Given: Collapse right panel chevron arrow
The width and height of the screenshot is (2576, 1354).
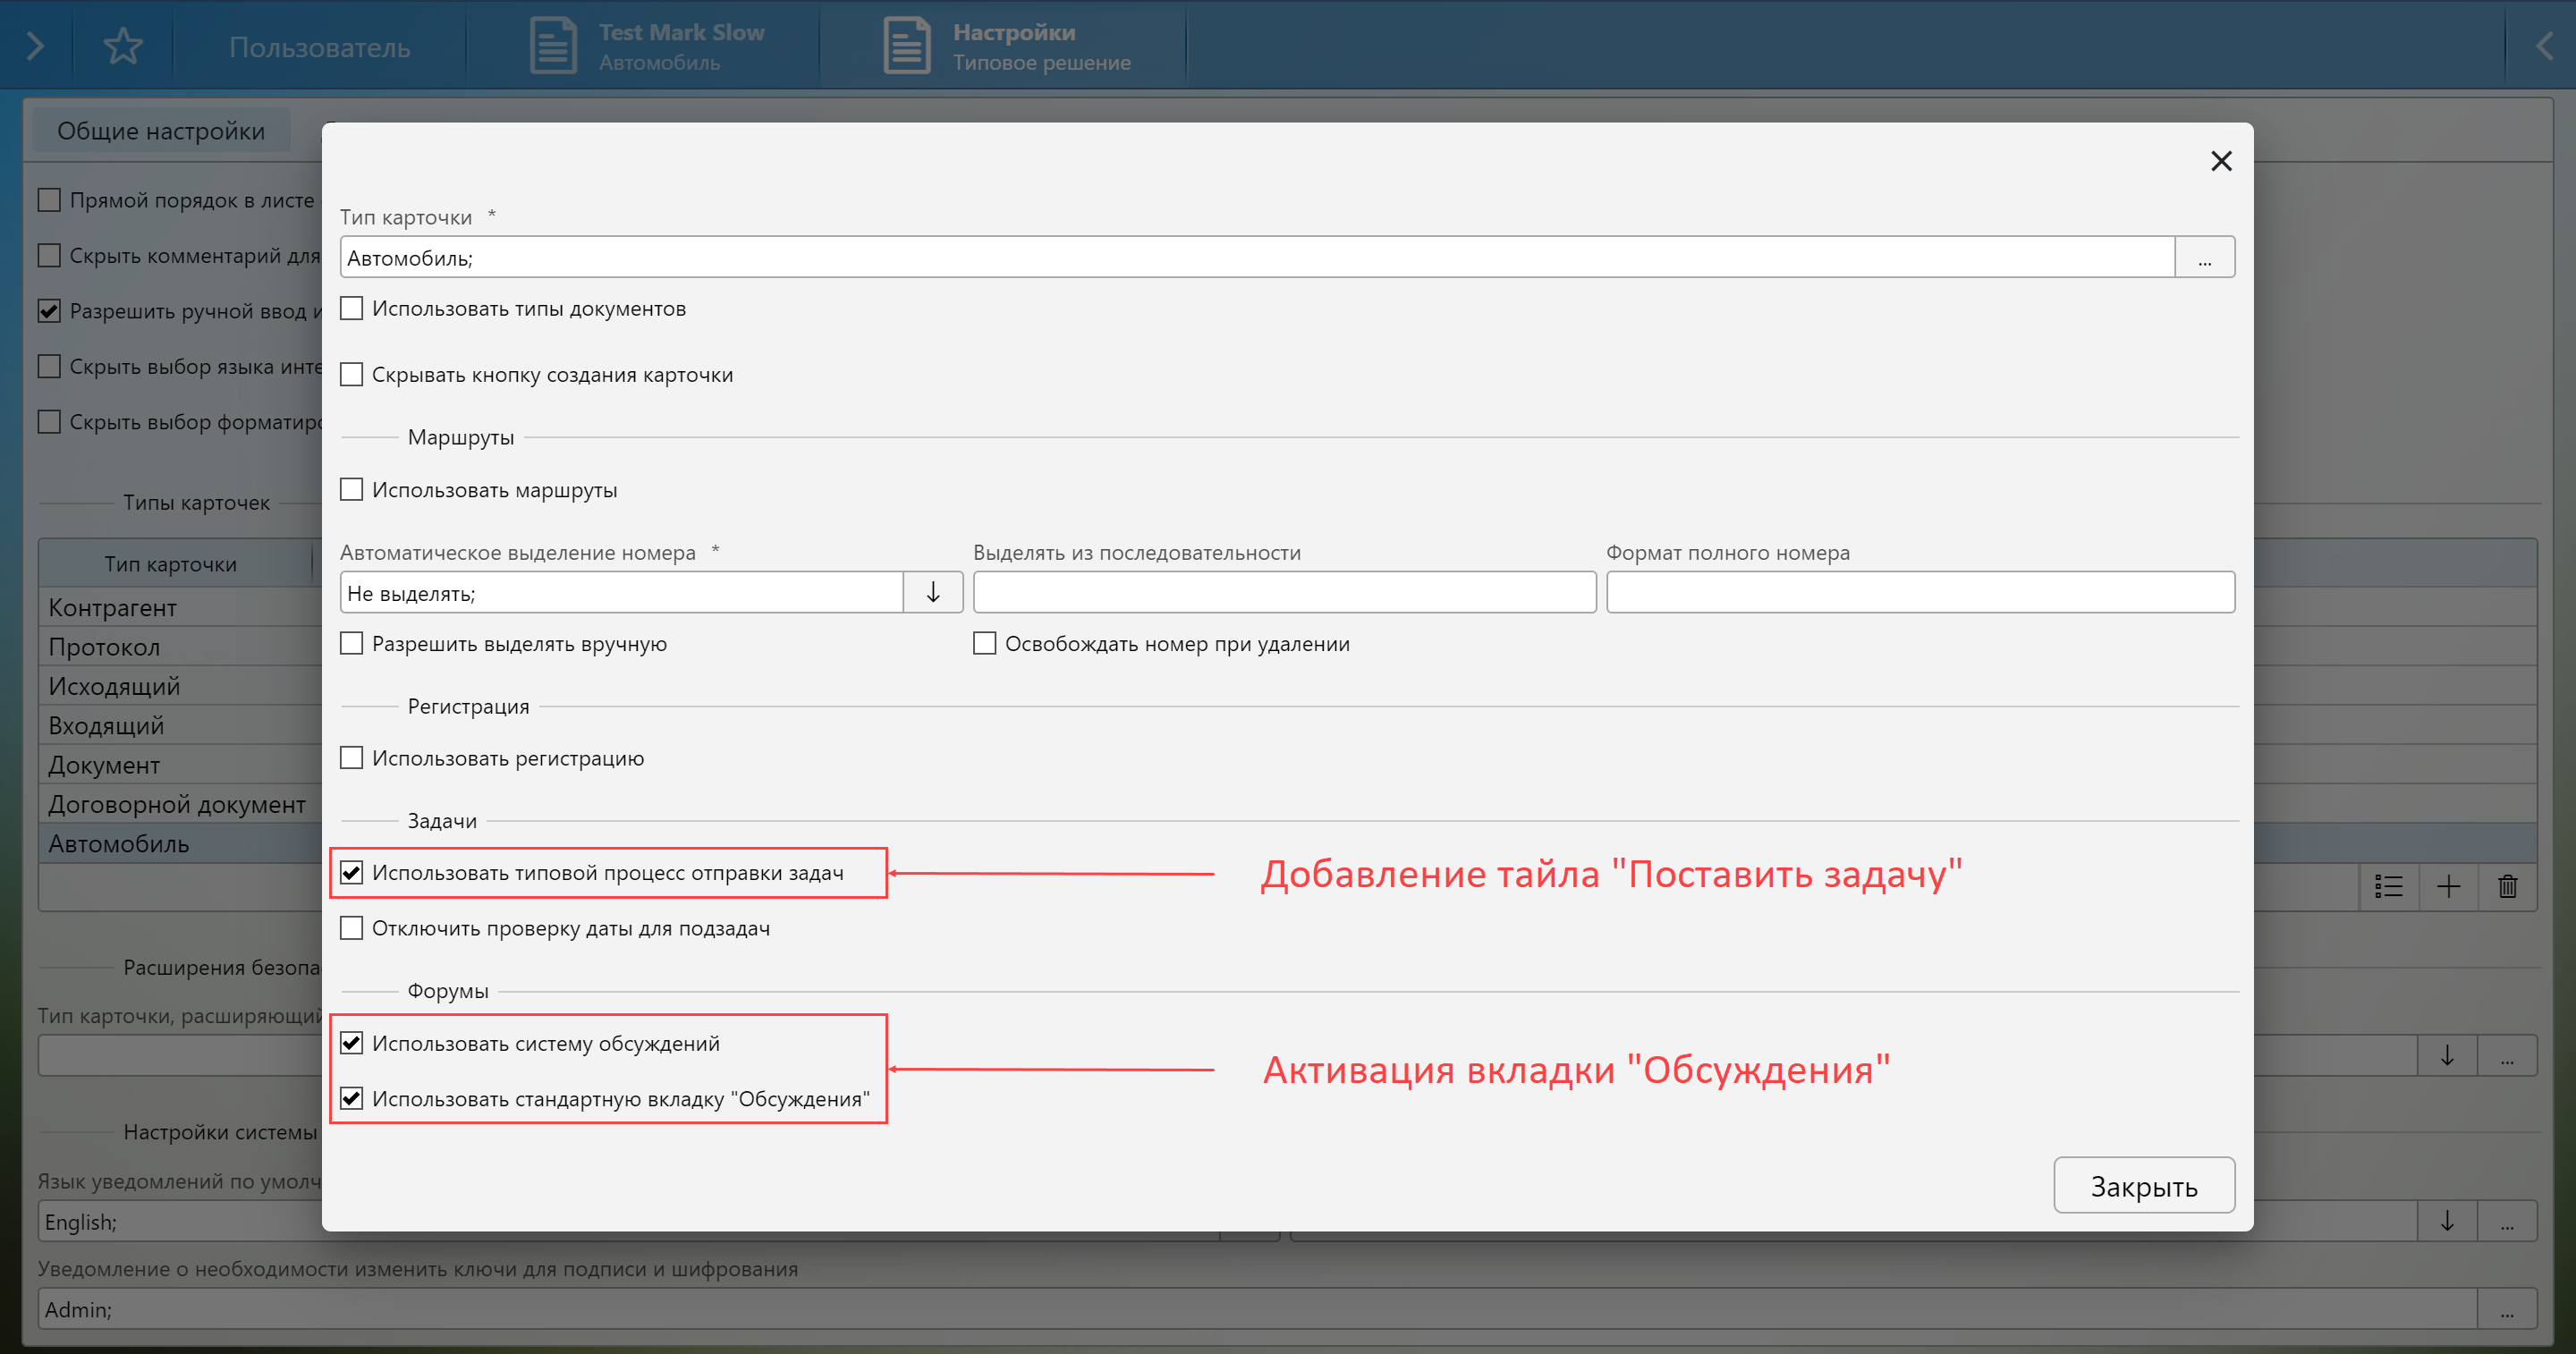Looking at the screenshot, I should click(2544, 46).
